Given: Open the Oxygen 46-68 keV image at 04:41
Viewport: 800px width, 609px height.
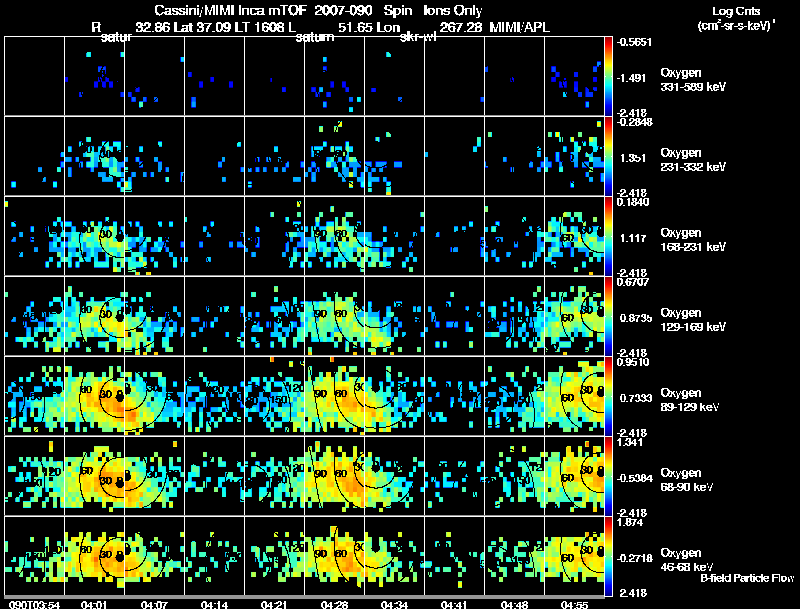Looking at the screenshot, I should (454, 556).
